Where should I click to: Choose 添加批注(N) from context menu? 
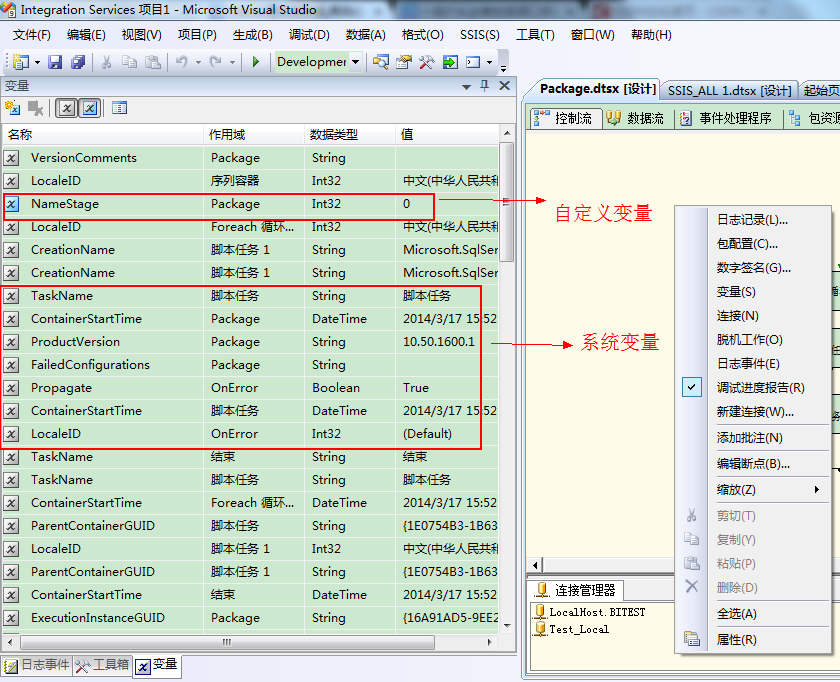click(x=749, y=437)
